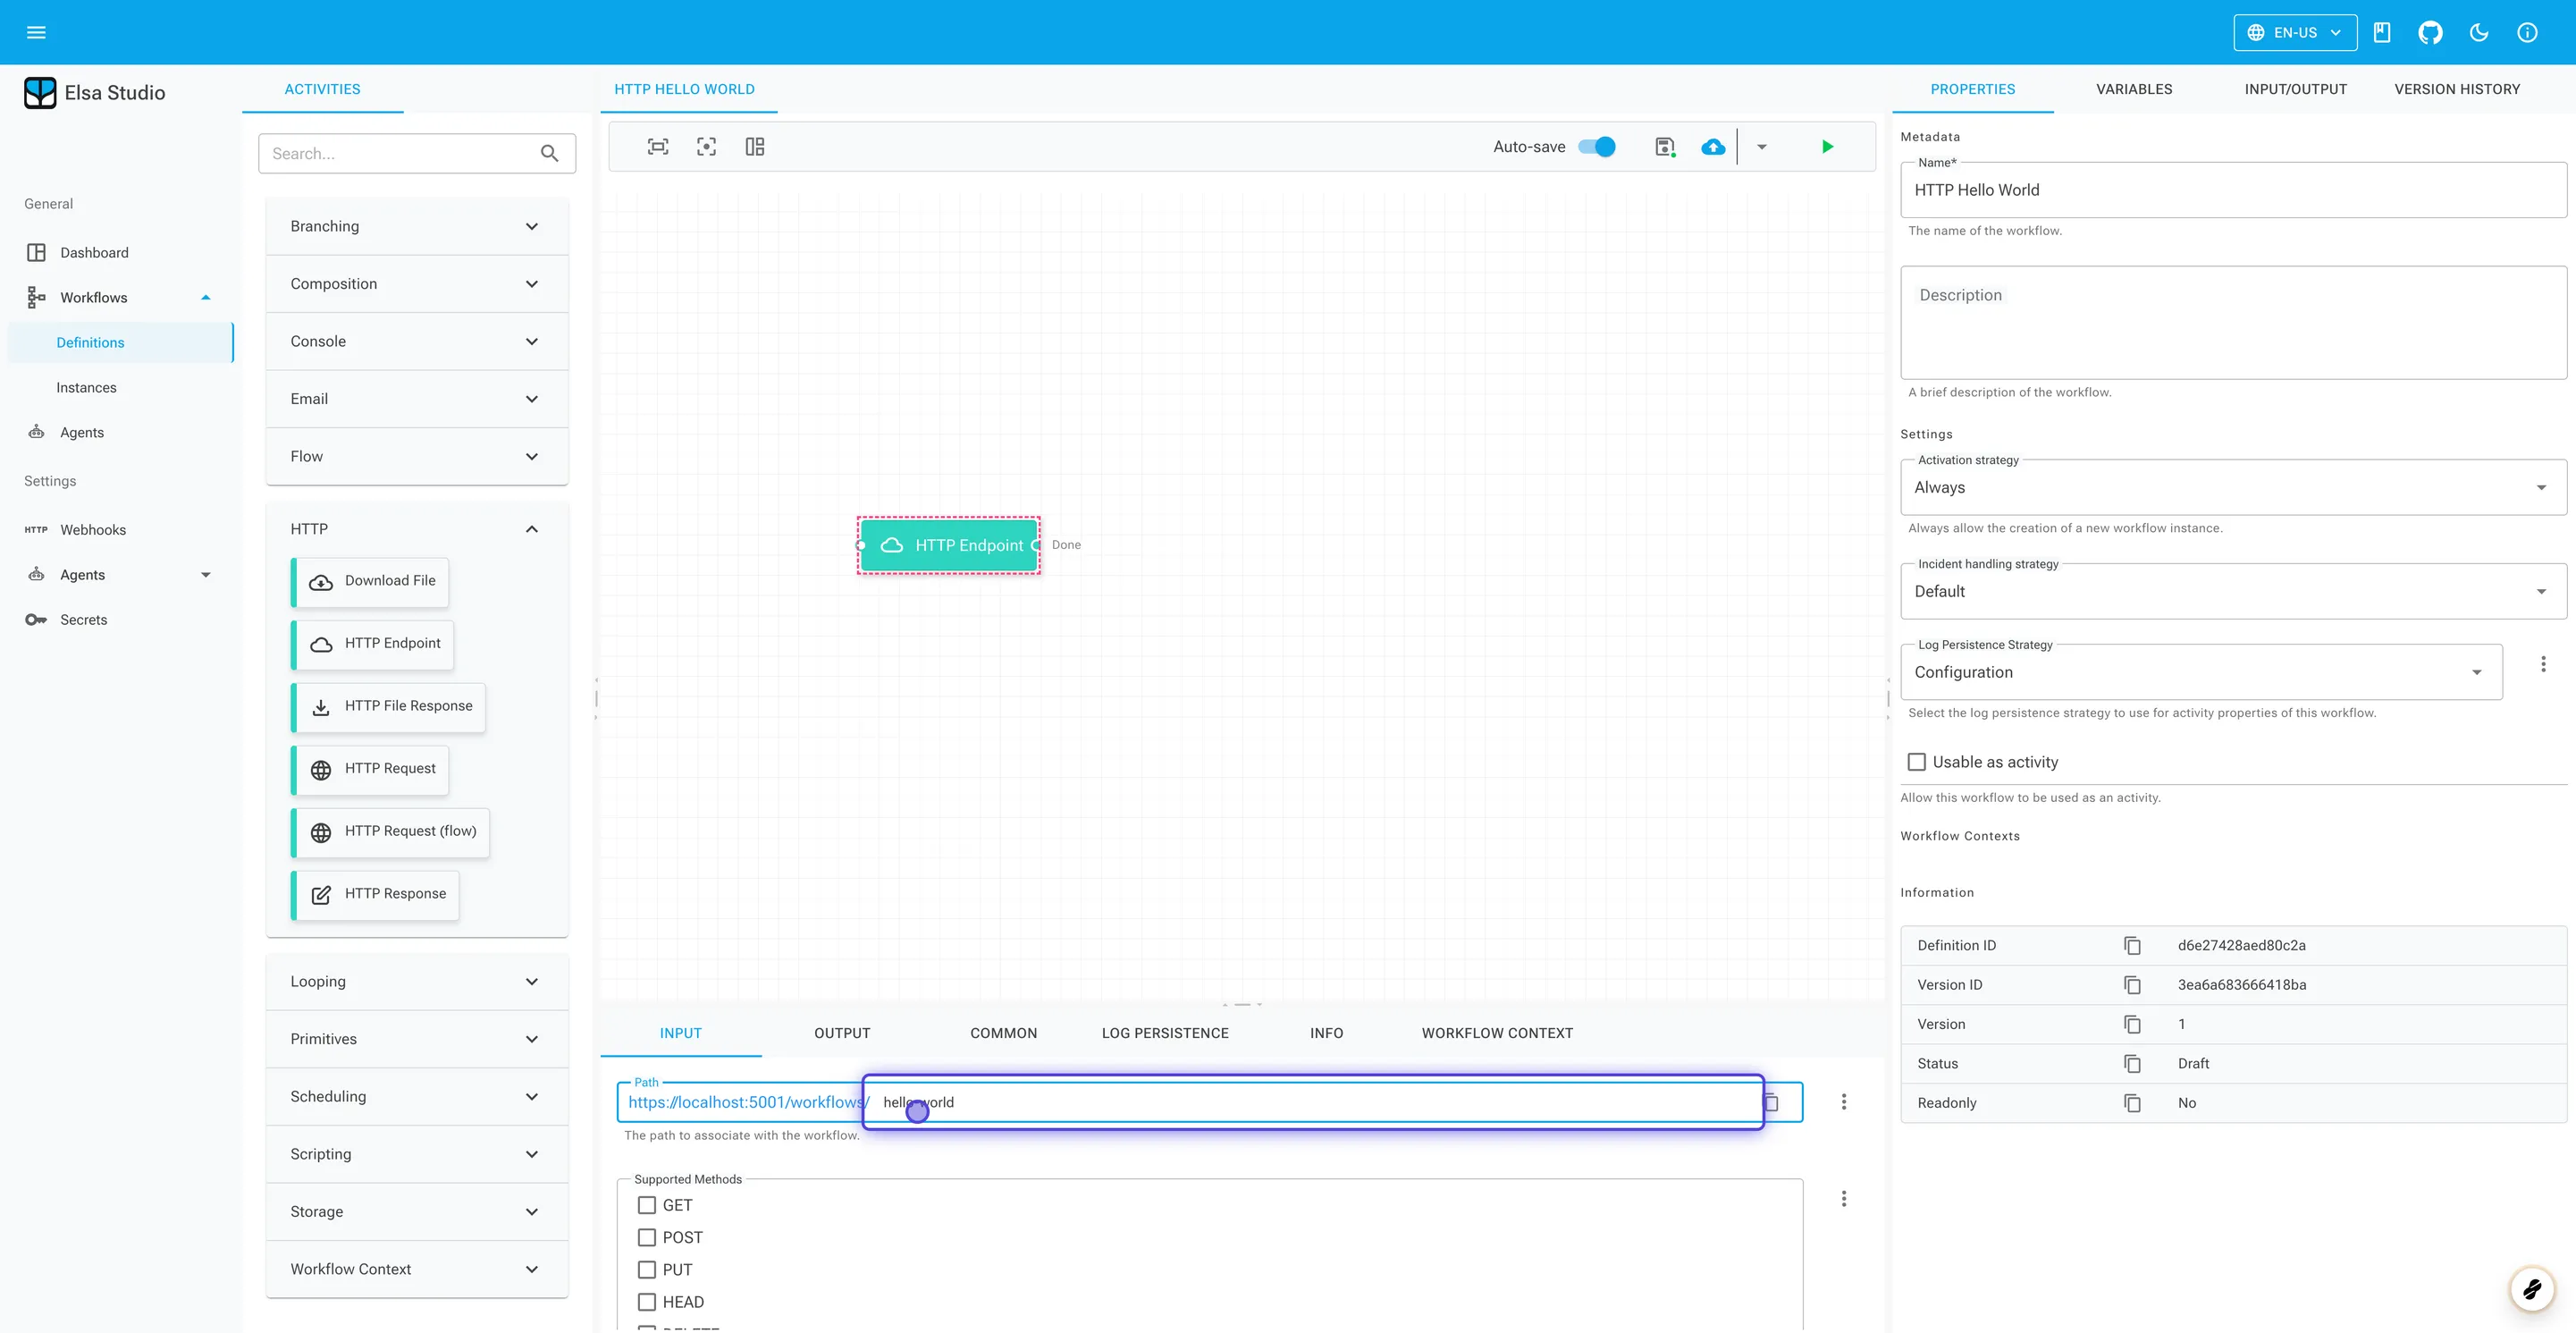Open the Output tab
This screenshot has width=2576, height=1333.
(x=842, y=1033)
